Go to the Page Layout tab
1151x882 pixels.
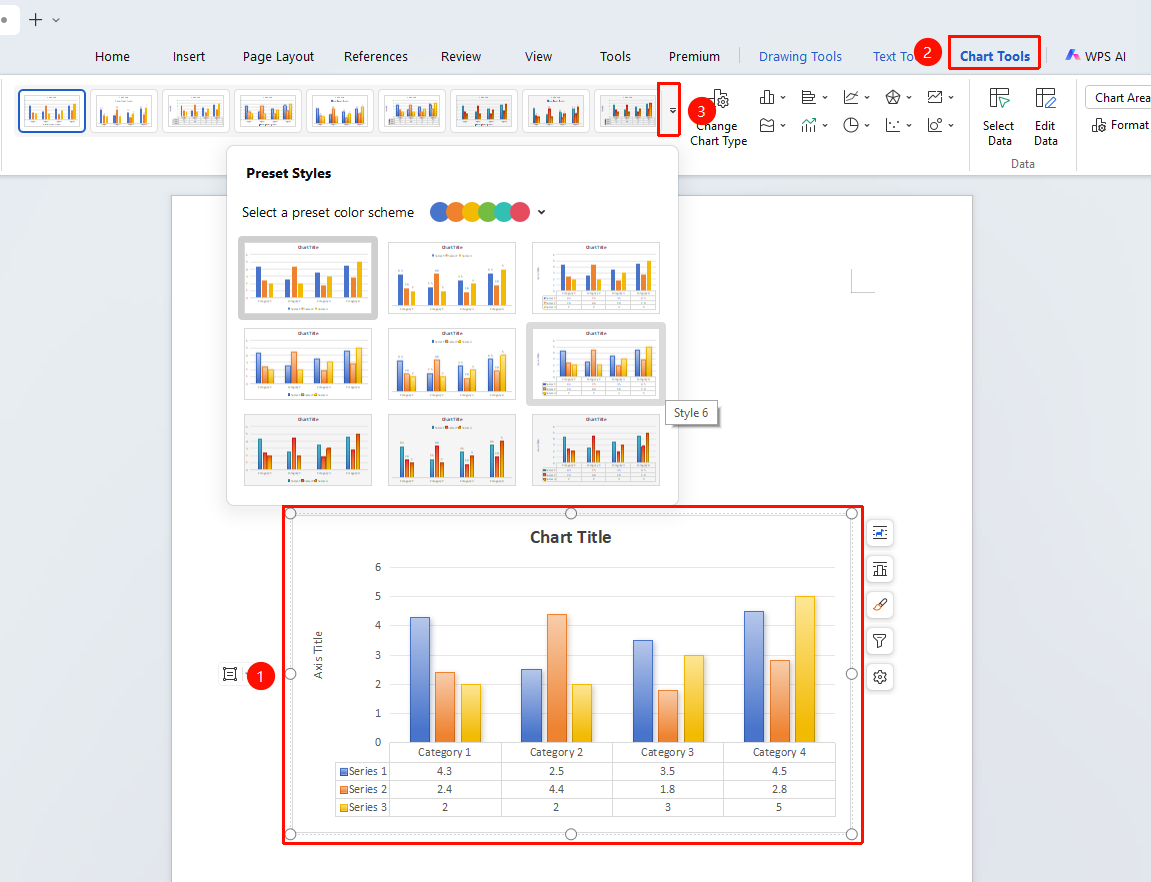point(278,57)
